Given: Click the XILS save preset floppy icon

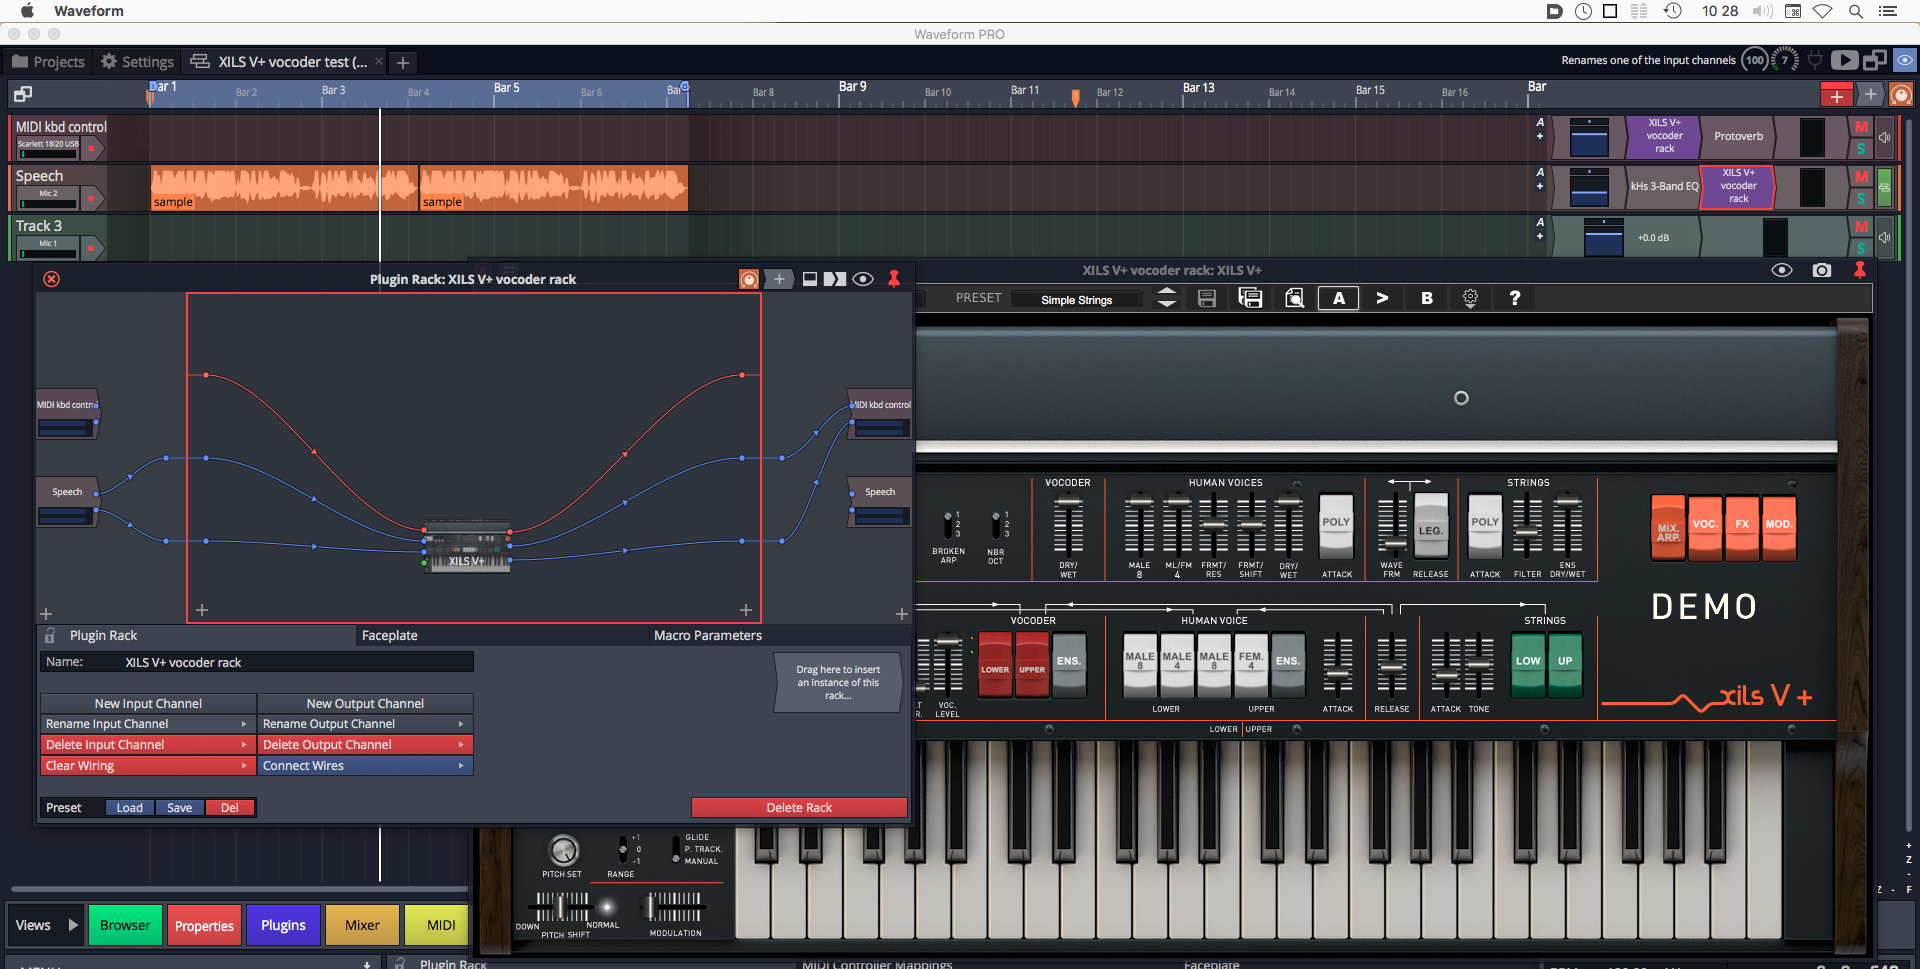Looking at the screenshot, I should (1207, 298).
